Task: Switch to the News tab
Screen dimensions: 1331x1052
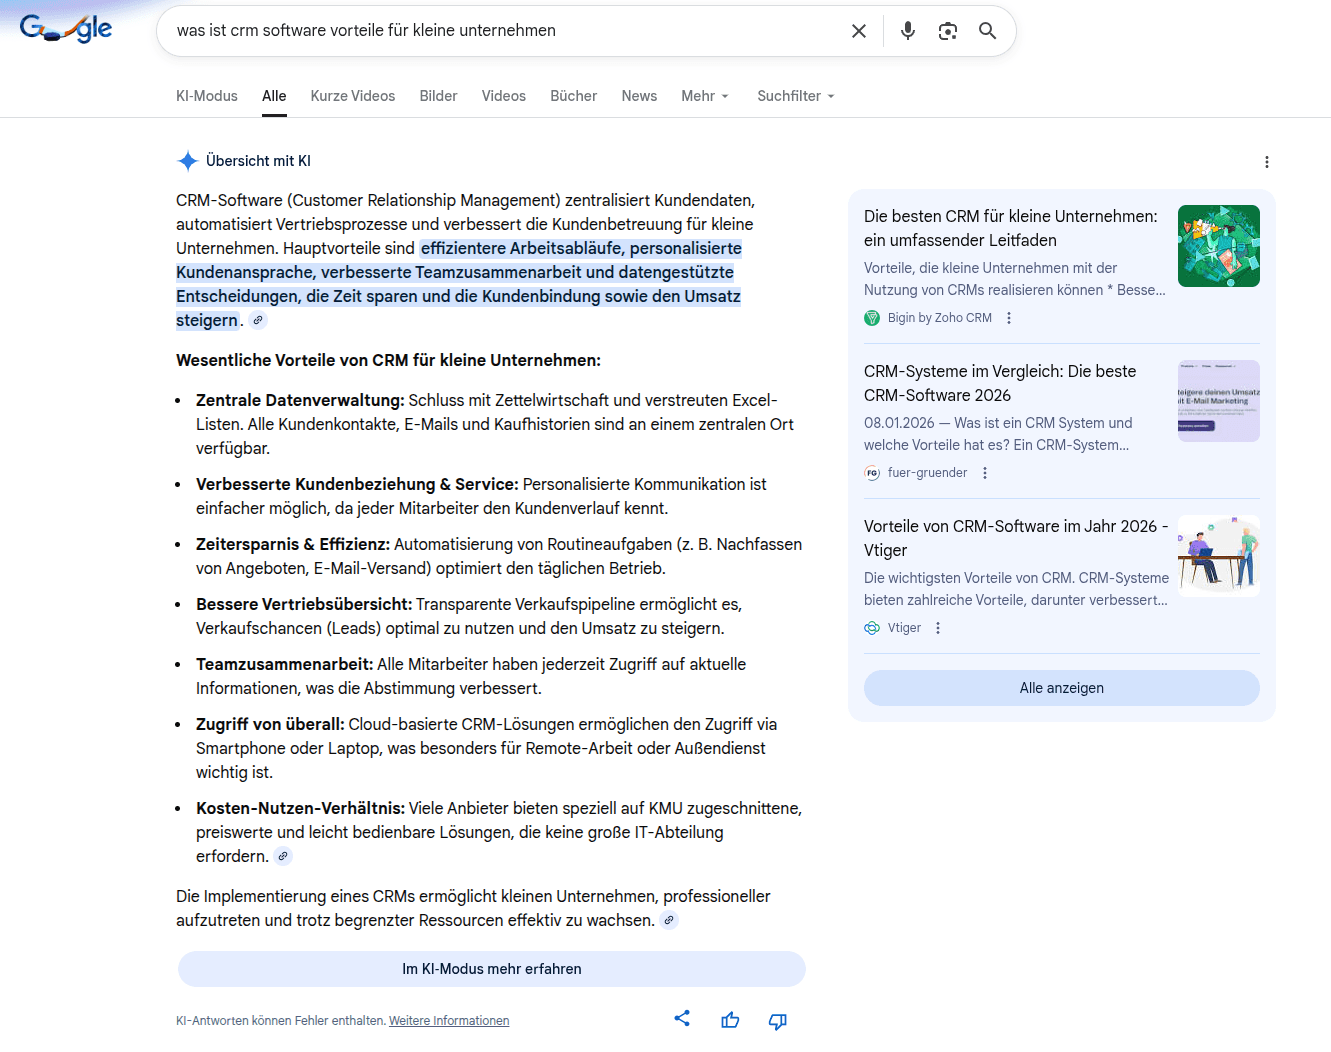Action: point(639,95)
